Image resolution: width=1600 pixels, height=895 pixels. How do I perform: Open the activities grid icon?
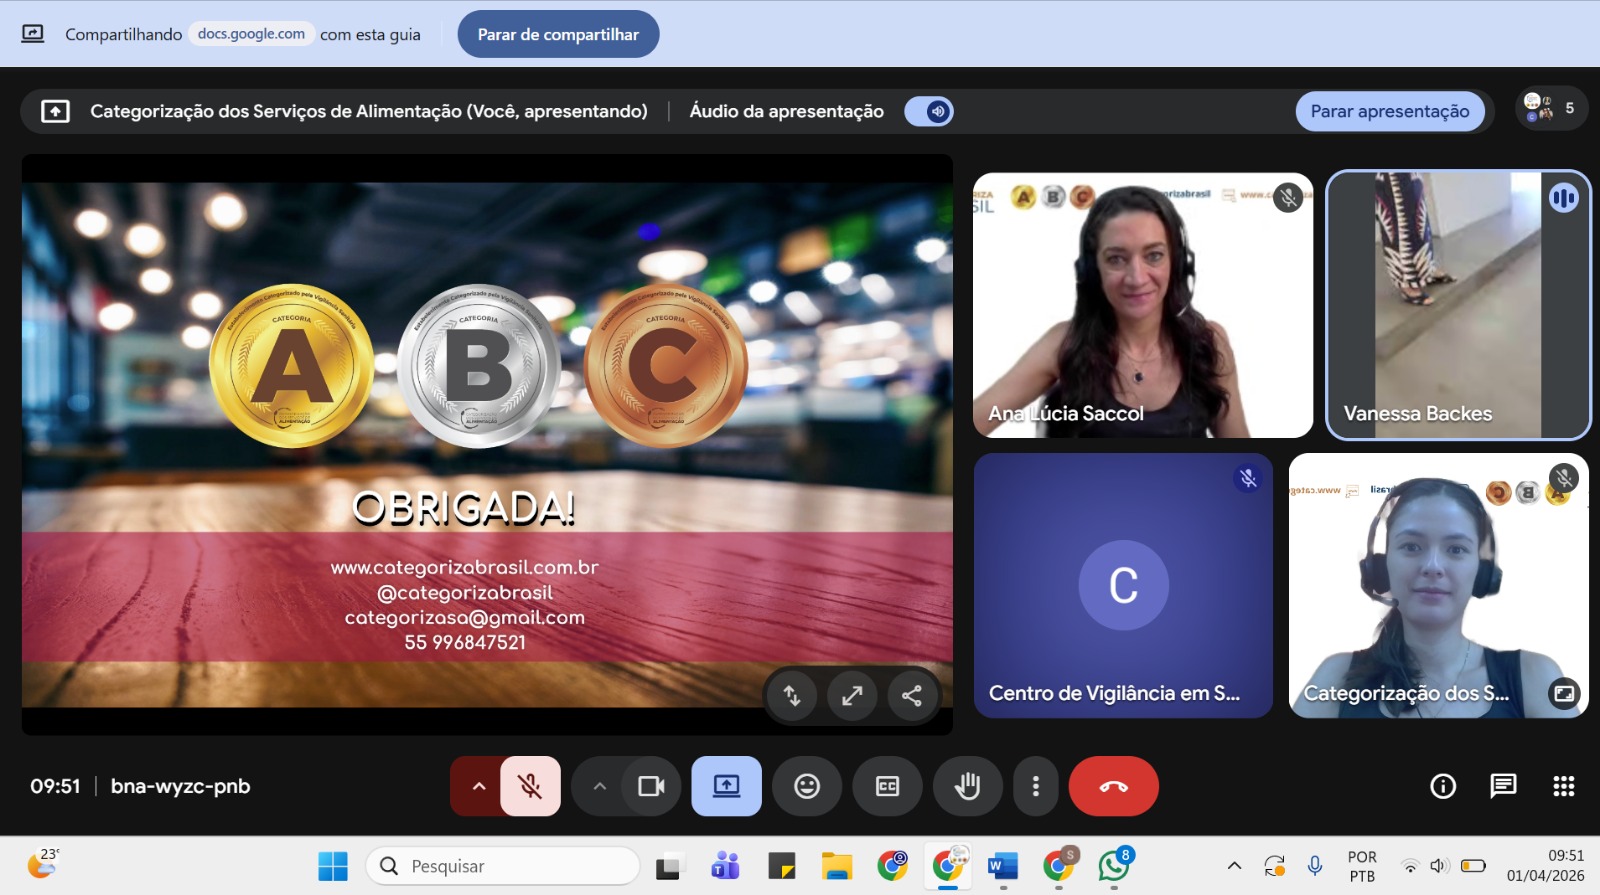point(1564,786)
